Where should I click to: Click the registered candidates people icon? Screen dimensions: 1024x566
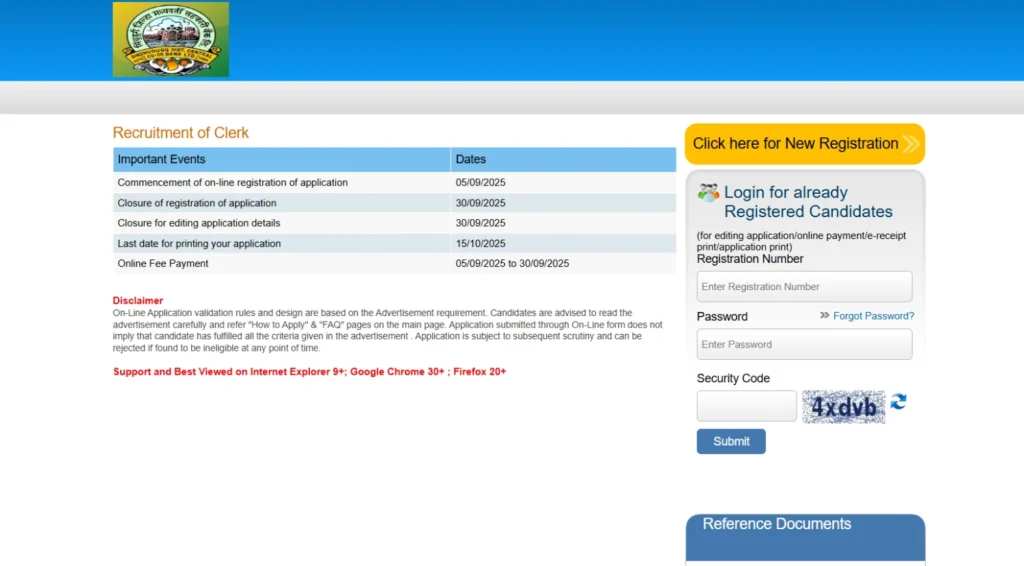pos(708,193)
